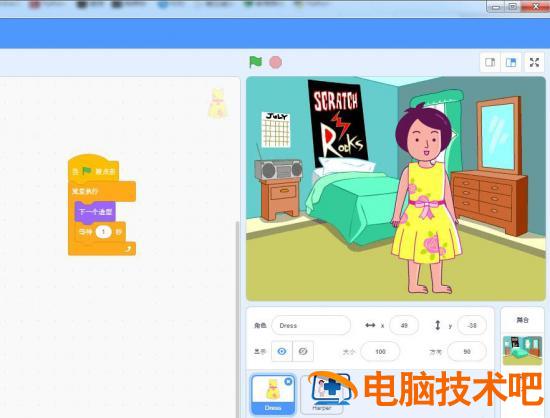Click the green flag to run the project

click(255, 62)
